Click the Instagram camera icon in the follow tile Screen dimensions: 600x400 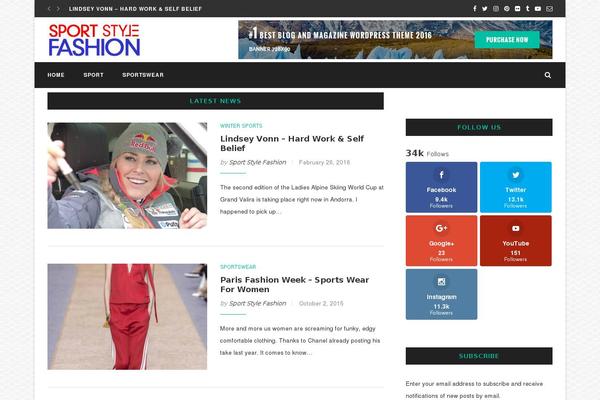(x=441, y=282)
